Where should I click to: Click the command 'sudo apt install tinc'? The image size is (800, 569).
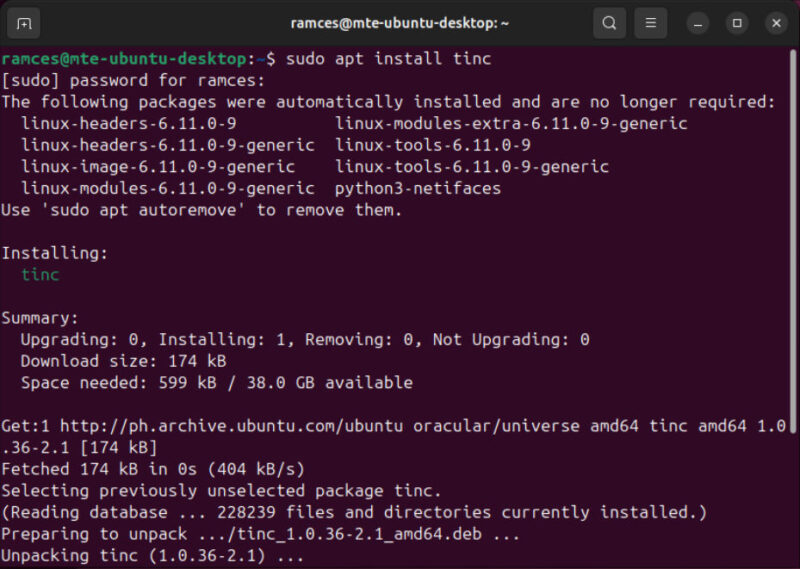pos(388,59)
